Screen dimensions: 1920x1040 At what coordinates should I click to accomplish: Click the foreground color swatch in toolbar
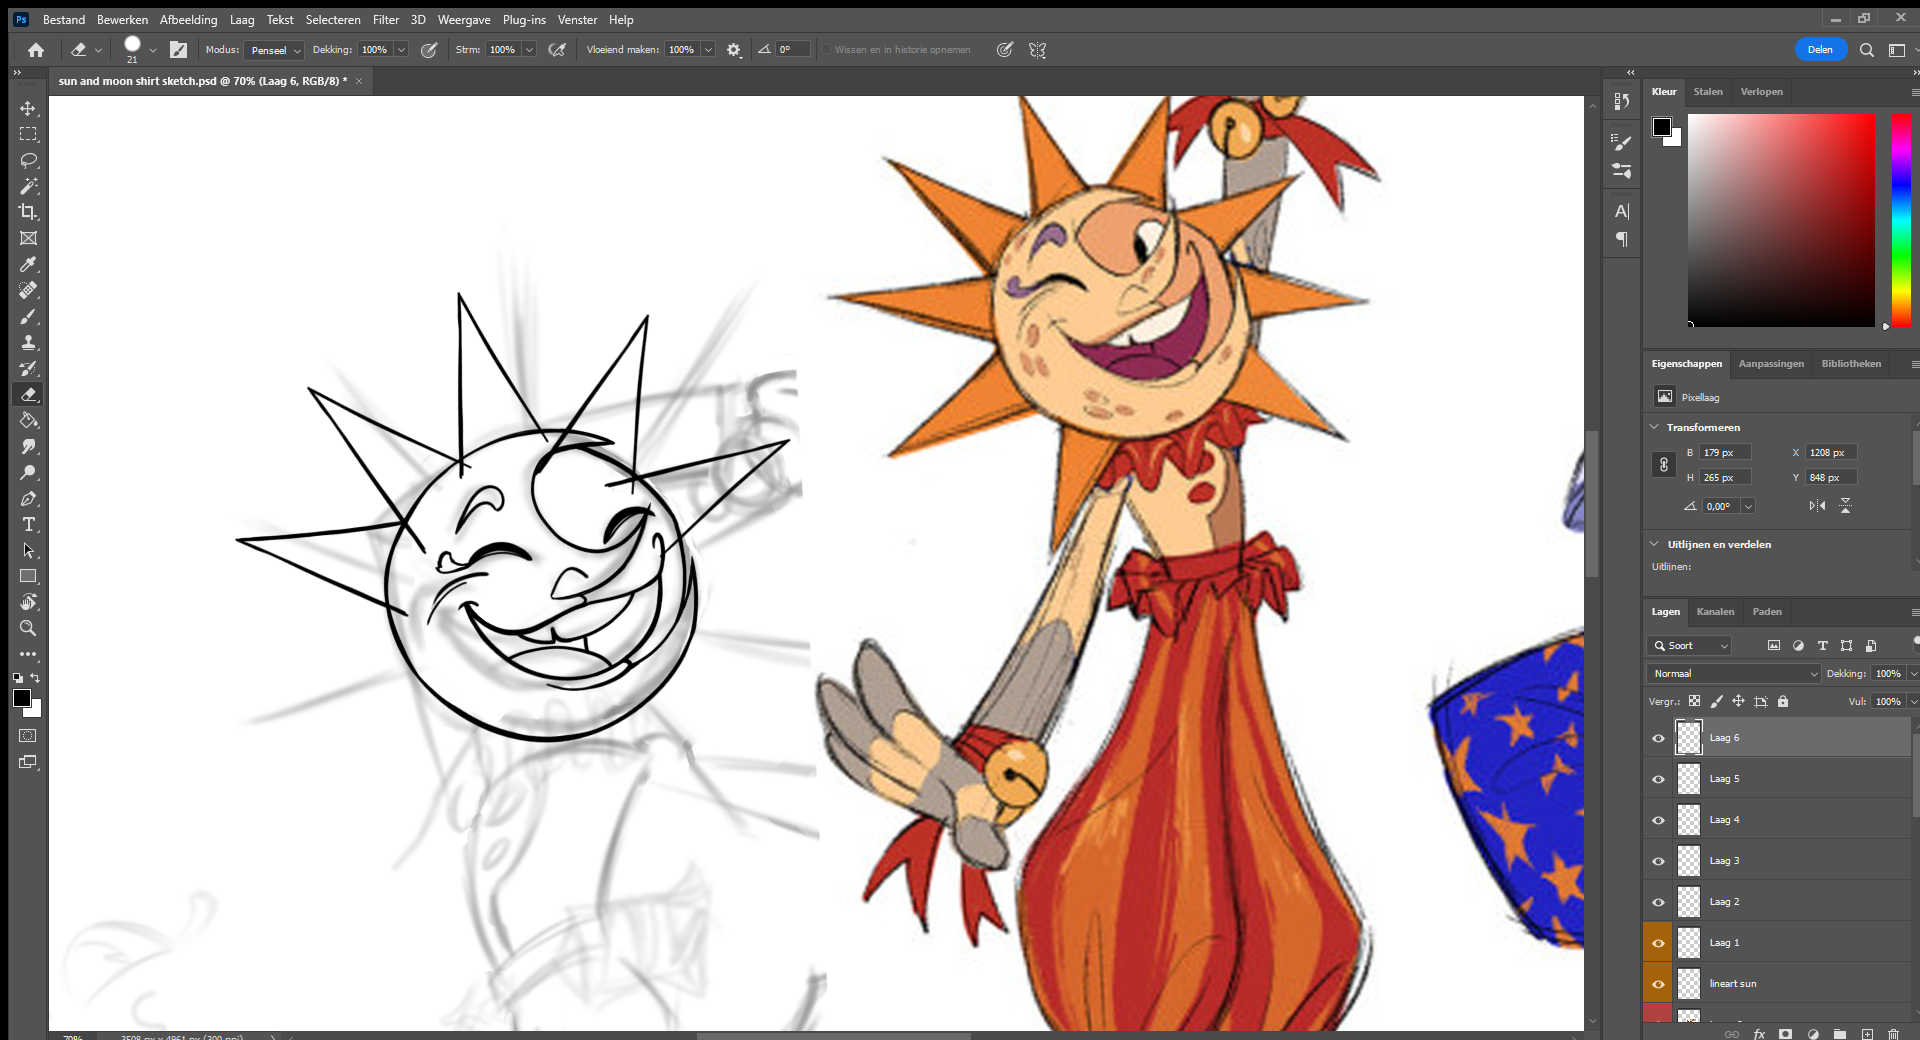click(x=22, y=698)
